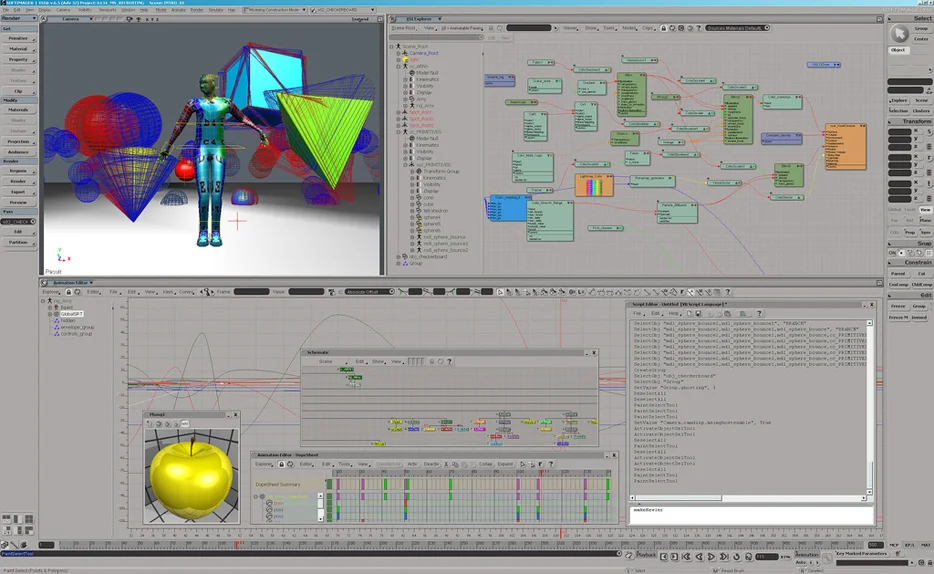Open Modeling Construction Mode dropdown
The height and width of the screenshot is (574, 934).
tap(275, 10)
